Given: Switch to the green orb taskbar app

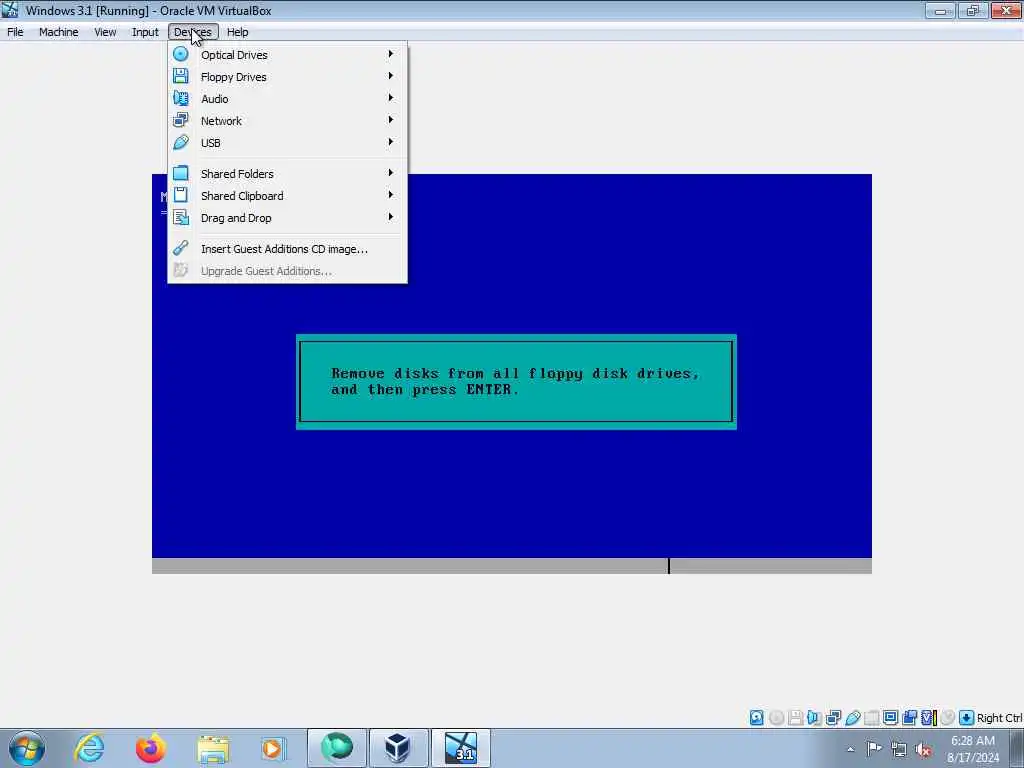Looking at the screenshot, I should (x=336, y=748).
